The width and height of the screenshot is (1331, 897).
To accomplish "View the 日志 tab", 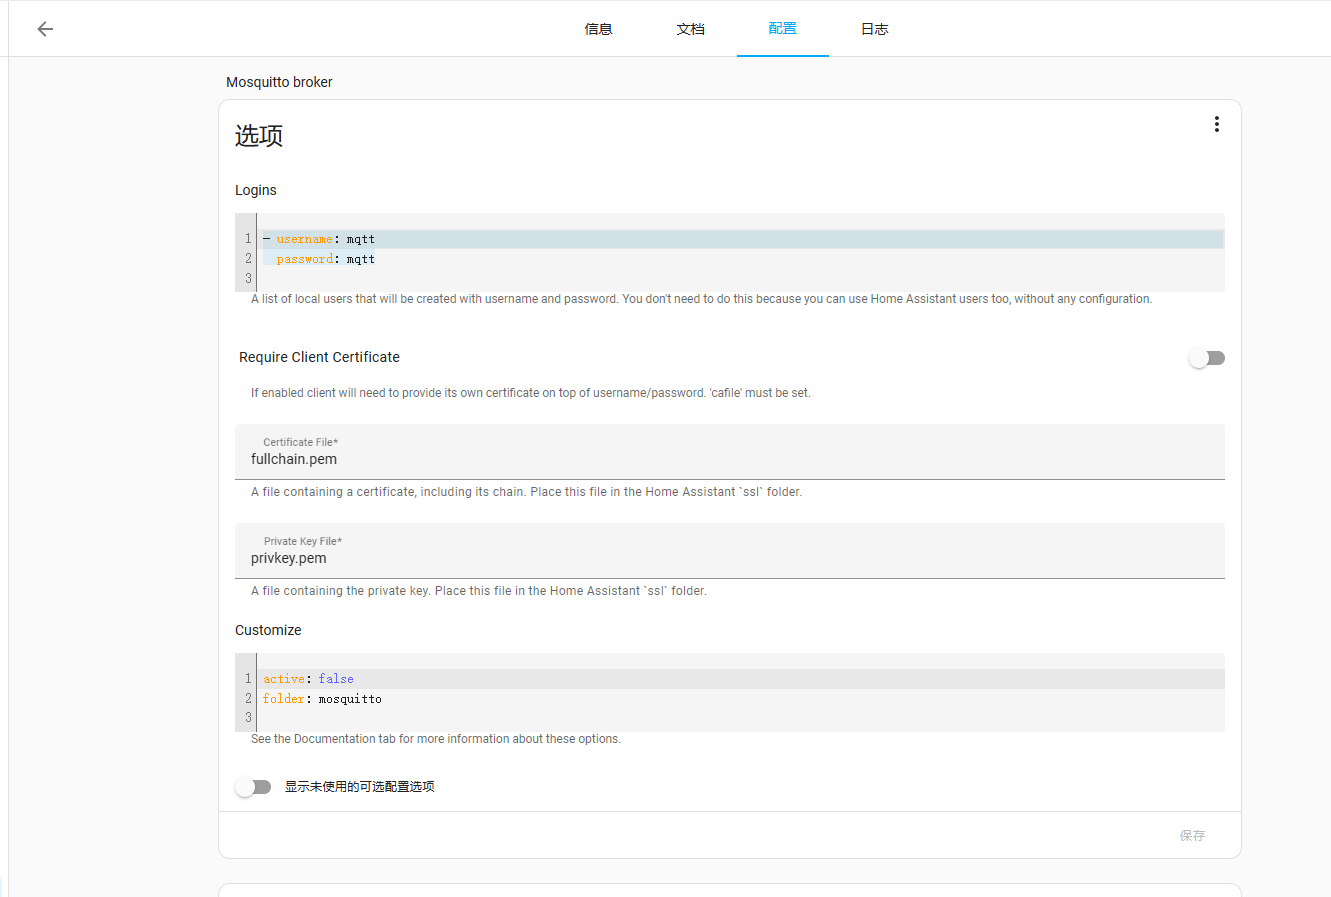I will [874, 29].
